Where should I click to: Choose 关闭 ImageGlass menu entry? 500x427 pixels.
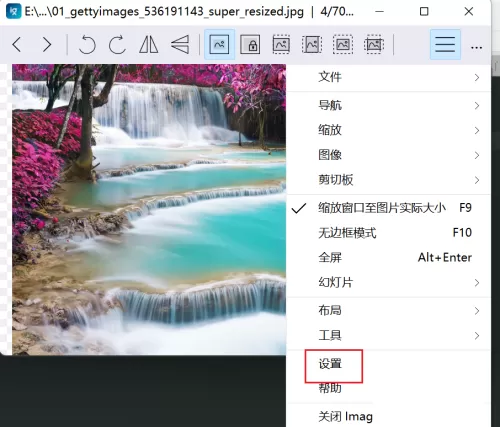coord(345,417)
